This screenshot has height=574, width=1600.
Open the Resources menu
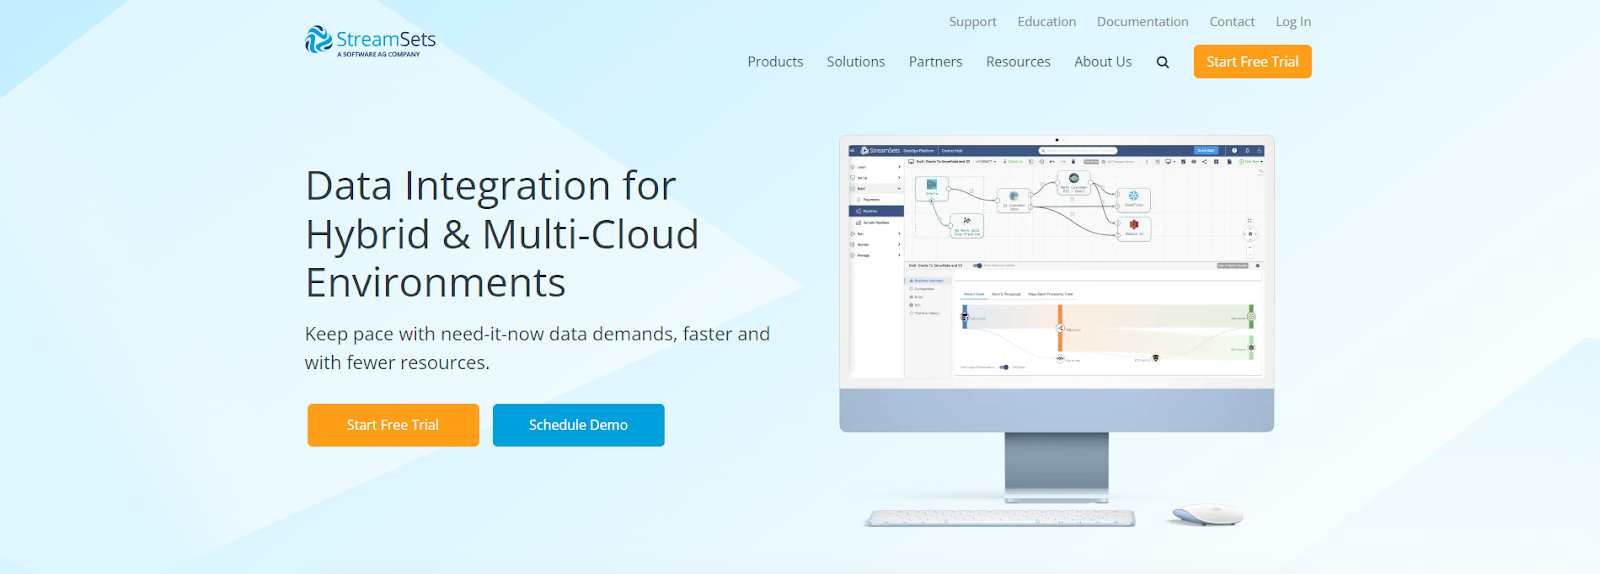coord(1018,62)
